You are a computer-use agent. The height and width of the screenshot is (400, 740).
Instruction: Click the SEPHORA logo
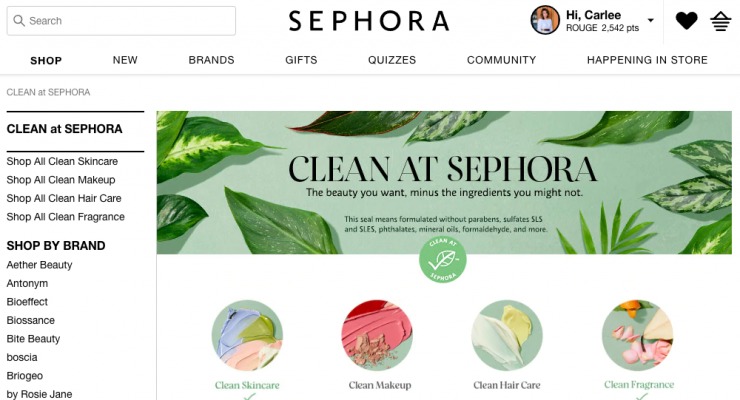[x=369, y=21]
